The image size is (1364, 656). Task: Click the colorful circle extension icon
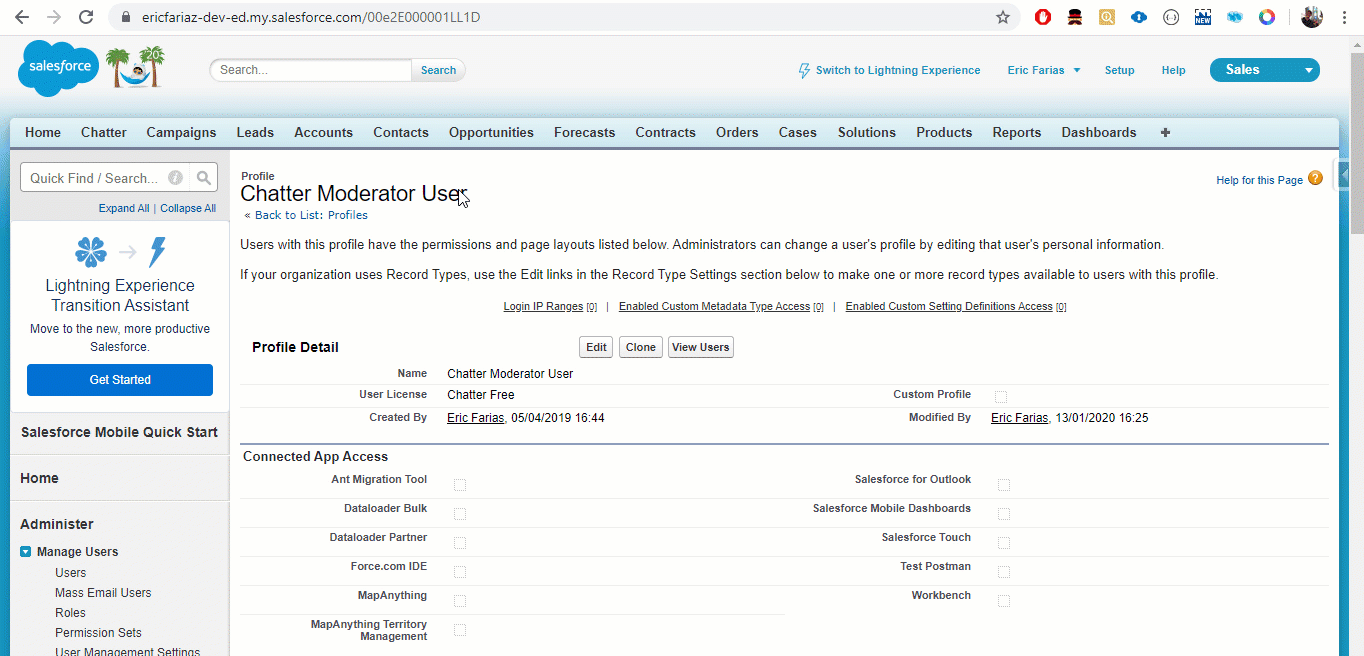pyautogui.click(x=1267, y=17)
